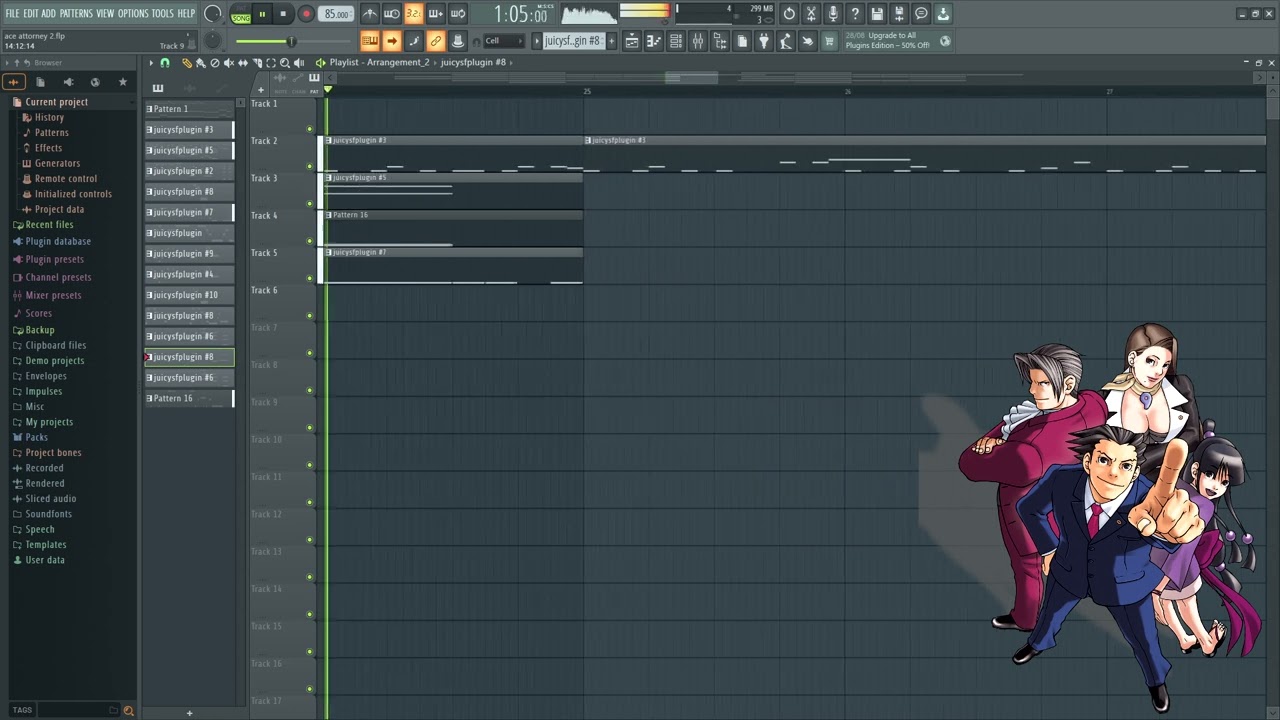
Task: Select the Zoom tool in Playlist toolbar
Action: (285, 63)
